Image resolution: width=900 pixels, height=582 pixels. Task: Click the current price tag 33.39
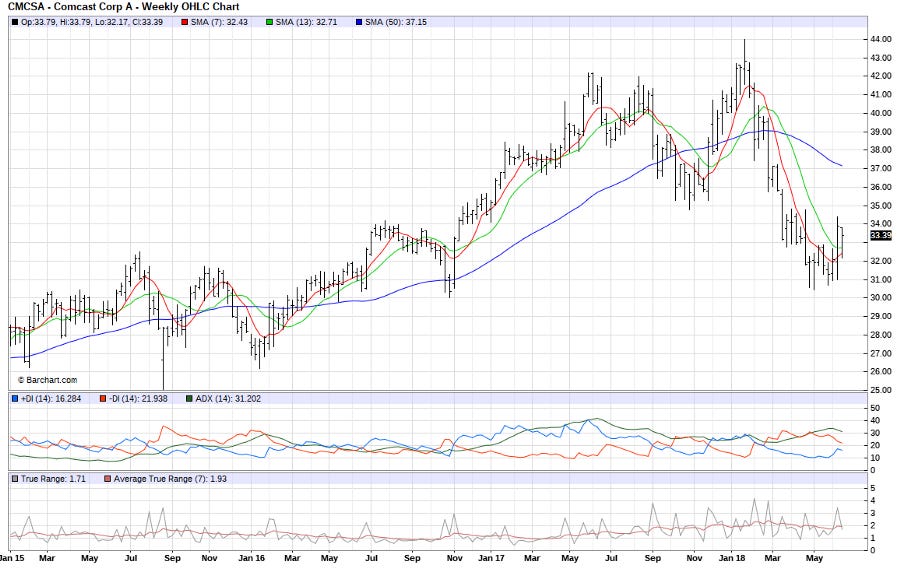point(880,235)
